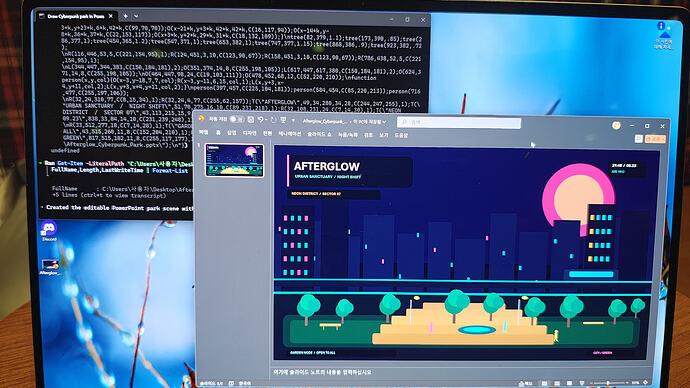The height and width of the screenshot is (388, 690).
Task: Add a new terminal tab with plus
Action: [125, 16]
